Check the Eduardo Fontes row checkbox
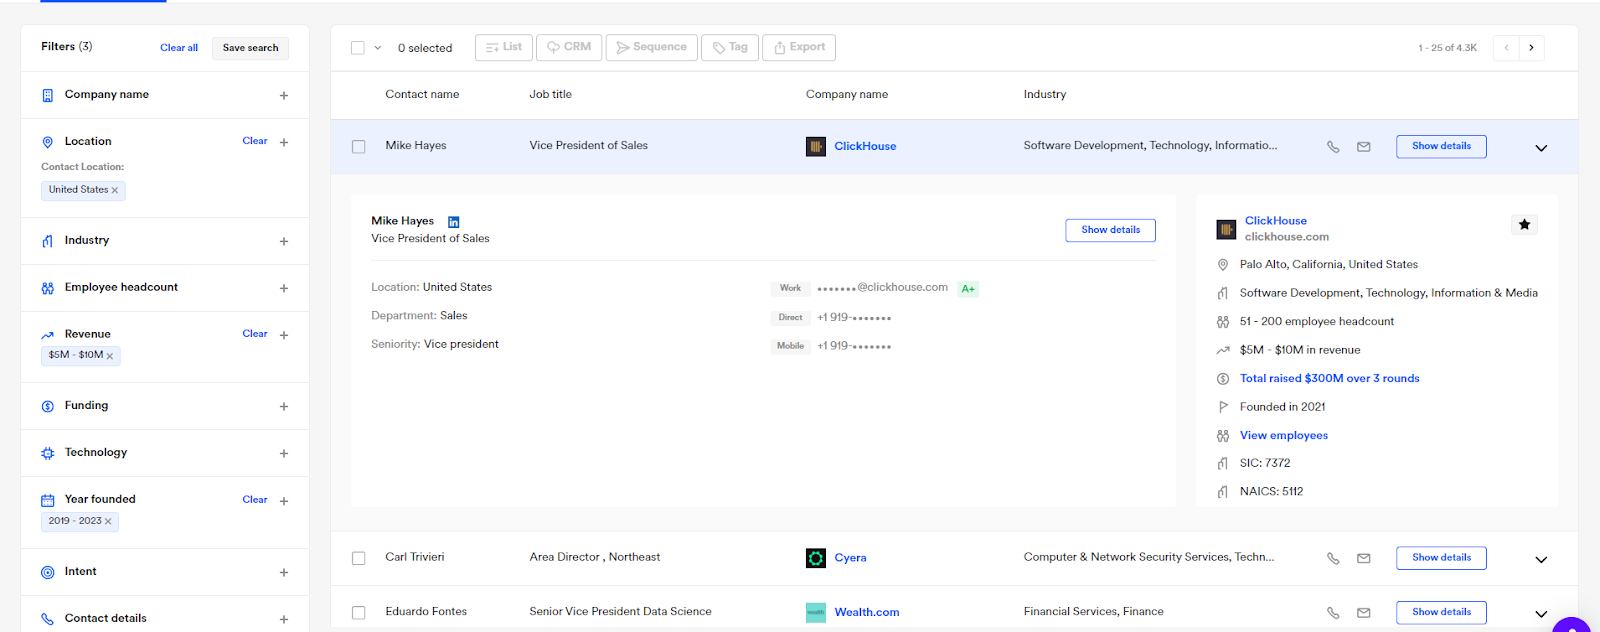This screenshot has height=632, width=1600. (358, 613)
